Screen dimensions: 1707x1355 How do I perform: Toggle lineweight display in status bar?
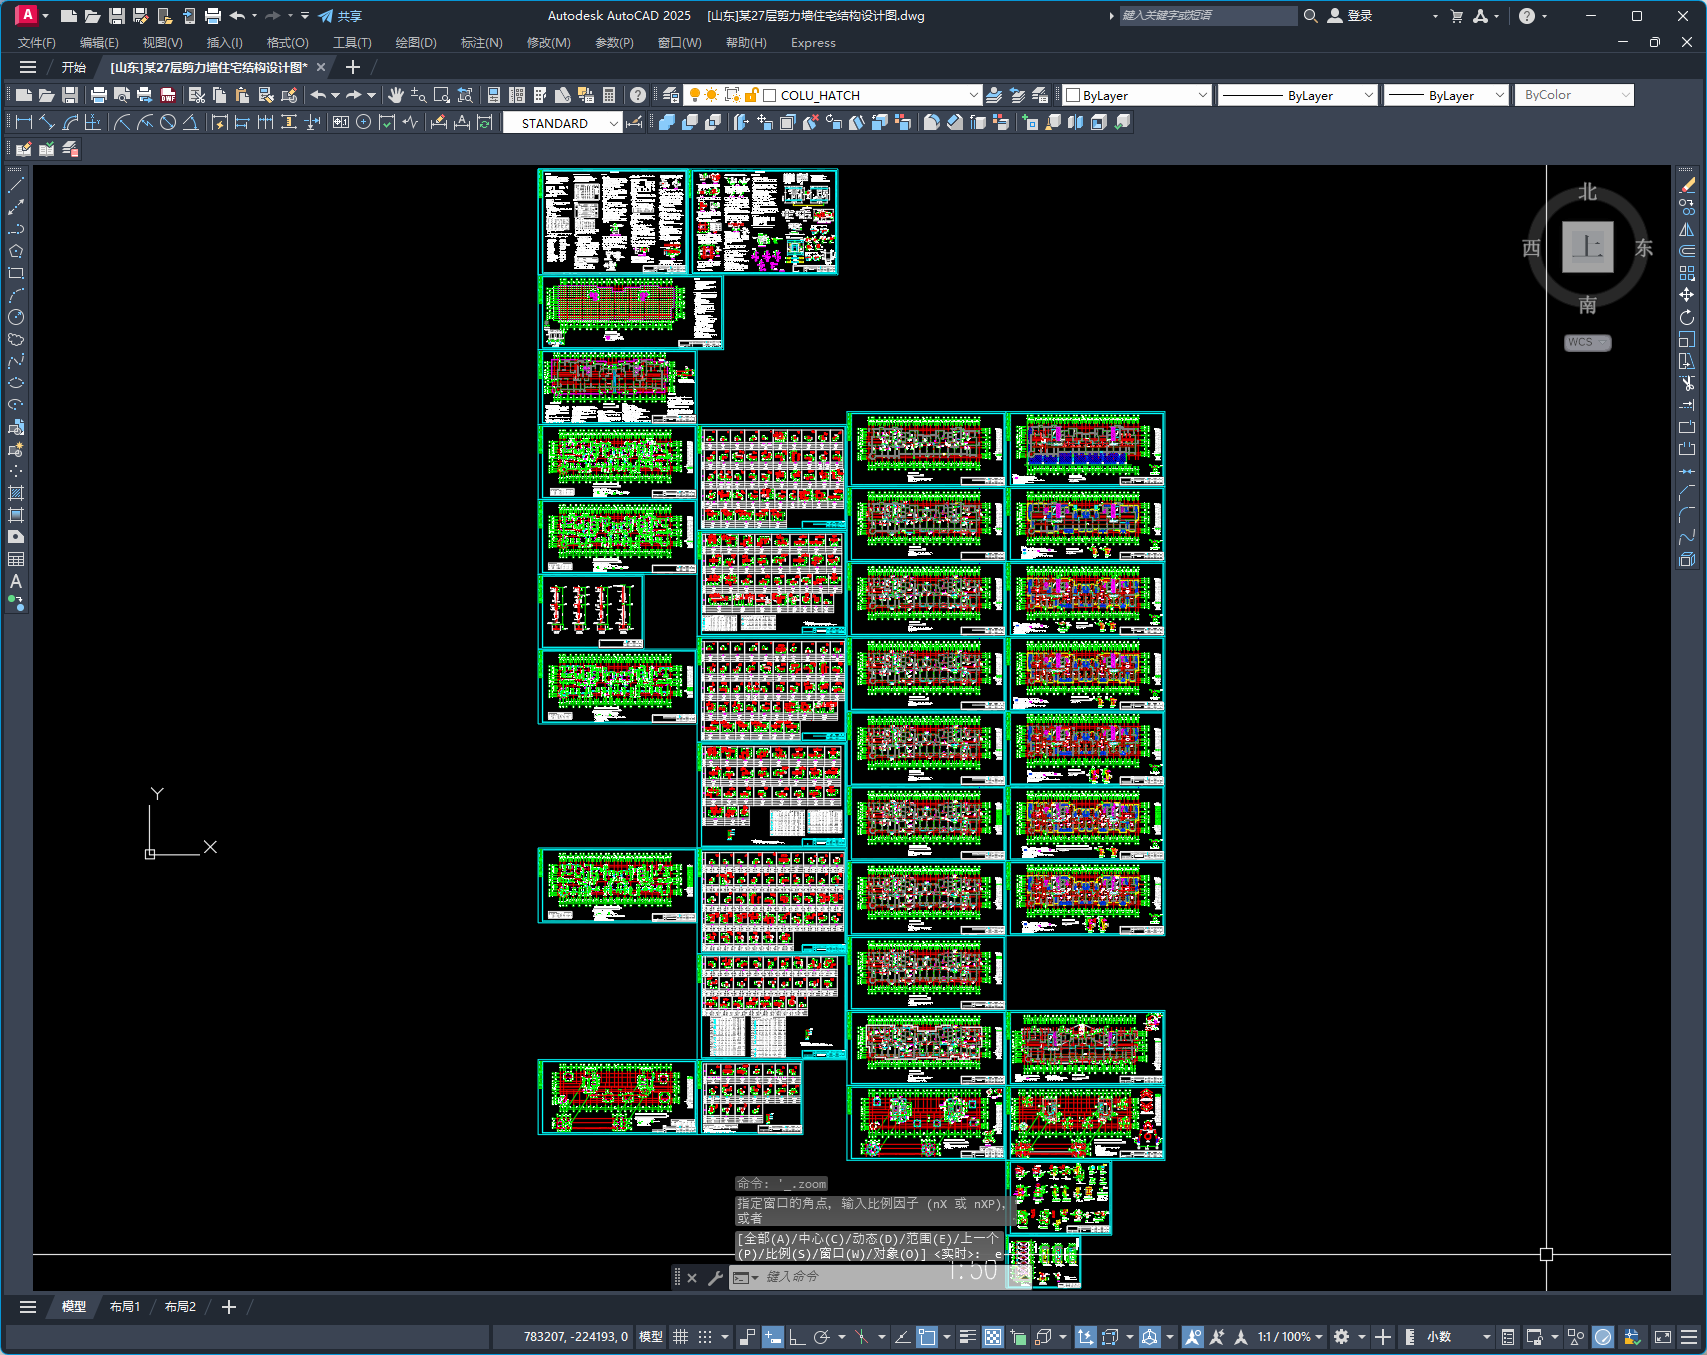967,1337
